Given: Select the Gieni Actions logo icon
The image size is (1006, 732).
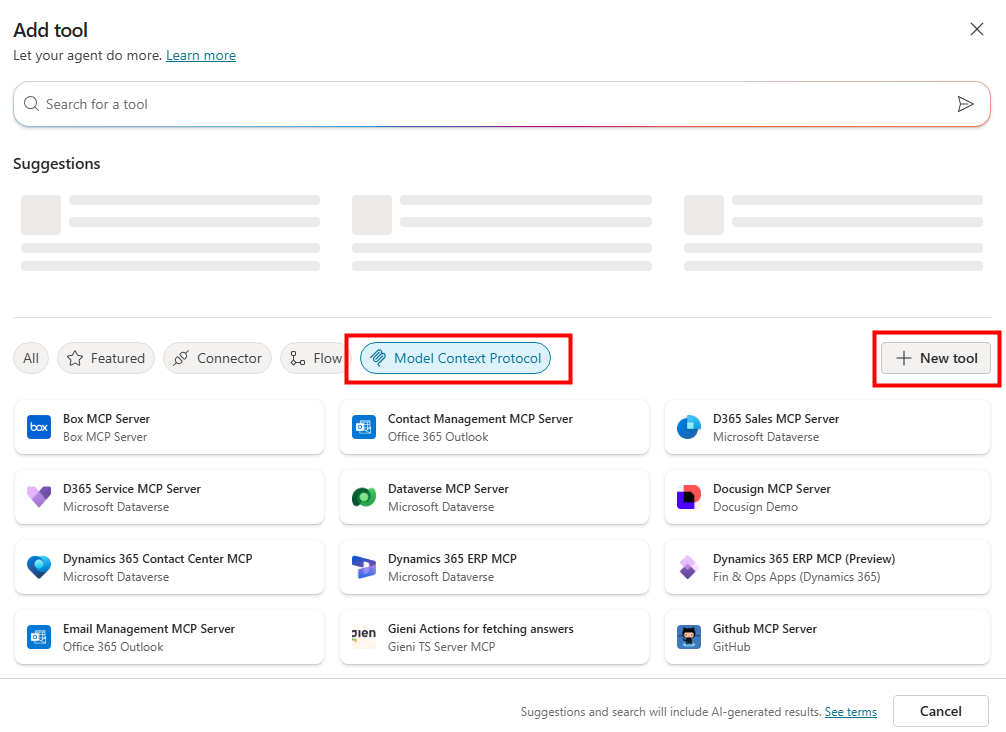Looking at the screenshot, I should click(x=364, y=637).
